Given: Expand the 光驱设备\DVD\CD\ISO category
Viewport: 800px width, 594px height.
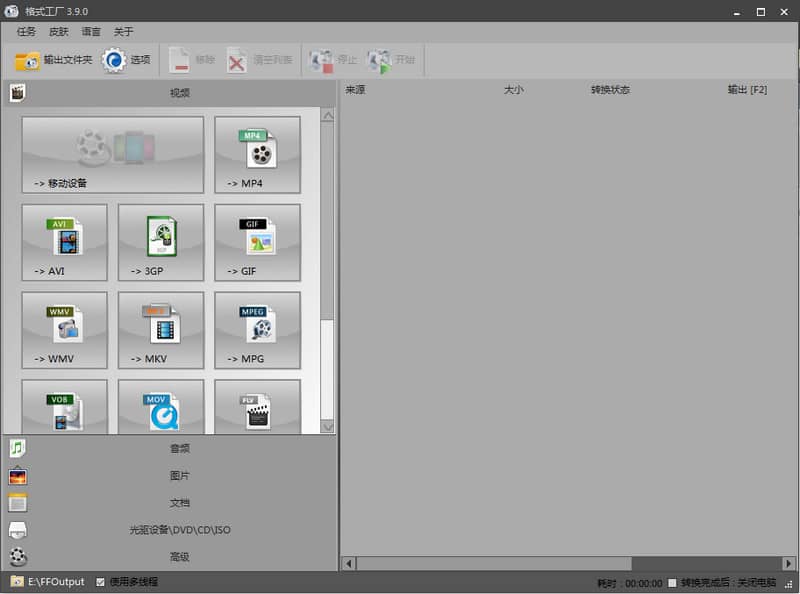Looking at the screenshot, I should pos(170,530).
